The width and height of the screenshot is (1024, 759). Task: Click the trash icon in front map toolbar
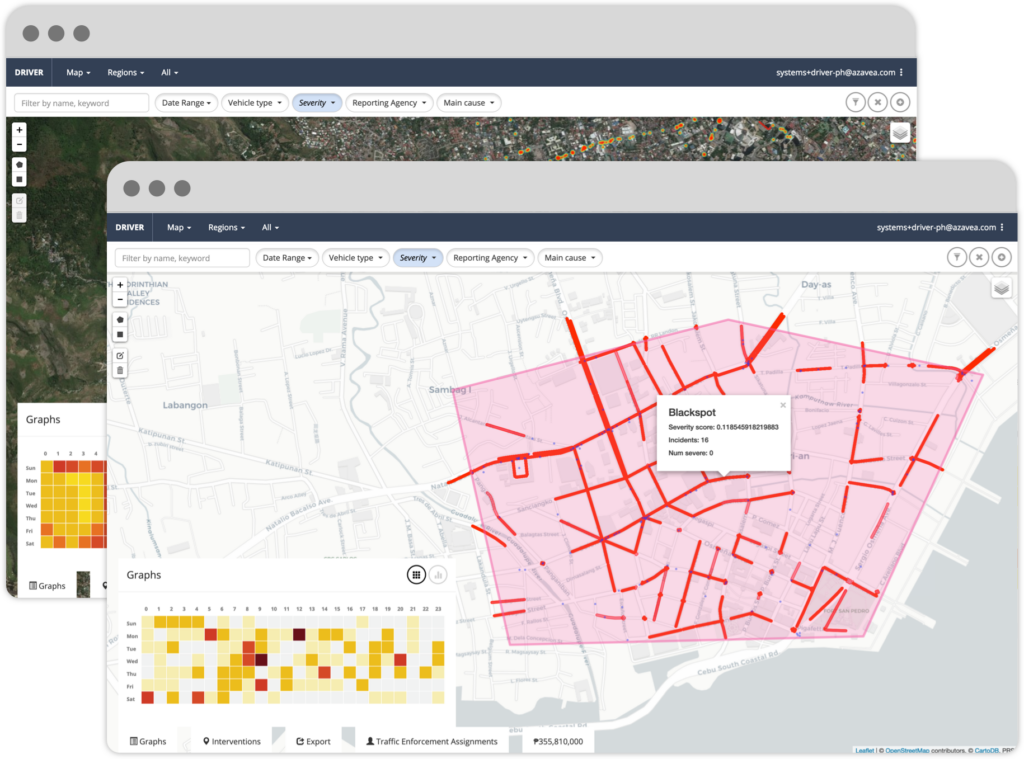[x=120, y=370]
